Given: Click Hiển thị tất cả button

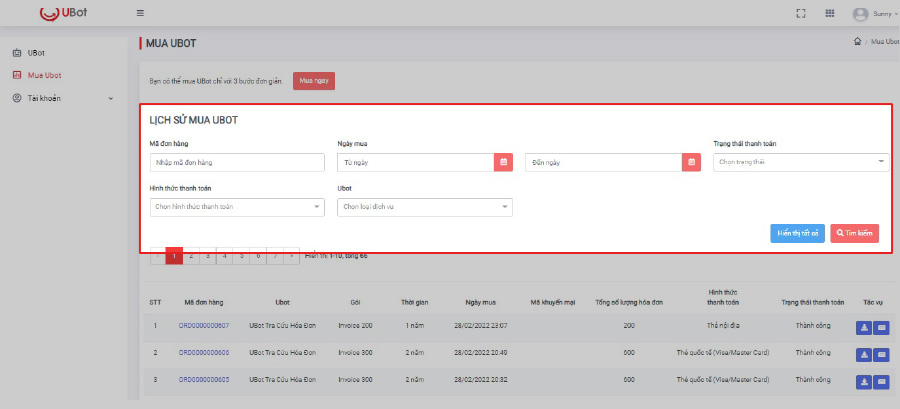Looking at the screenshot, I should pos(798,233).
